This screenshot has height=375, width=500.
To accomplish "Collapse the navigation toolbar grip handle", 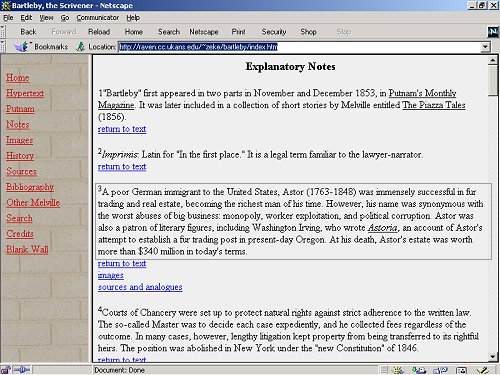I will [x=3, y=32].
